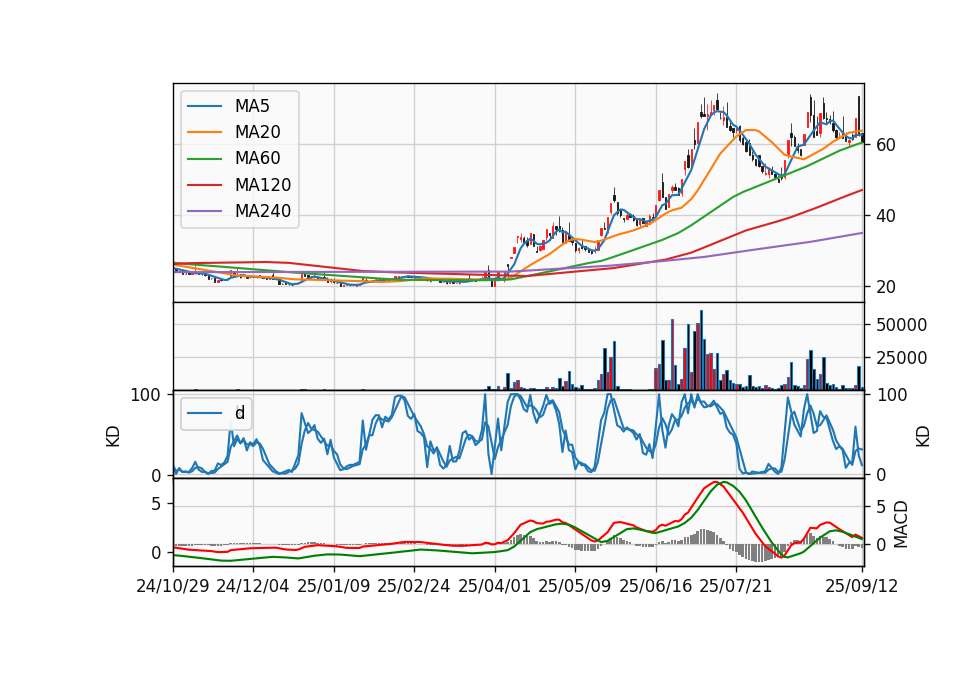960x690 pixels.
Task: Click the price axis value 60
Action: [885, 145]
